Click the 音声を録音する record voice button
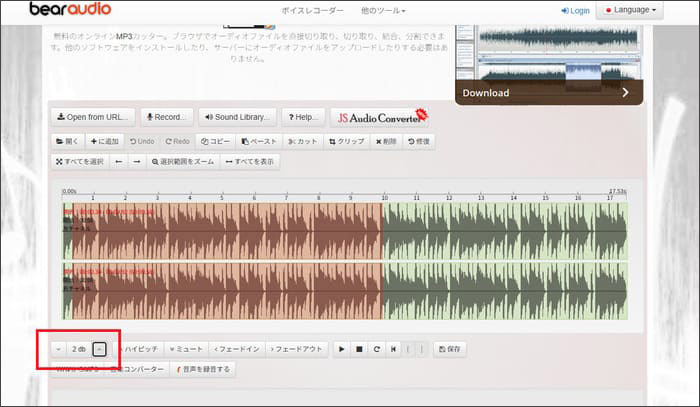This screenshot has width=700, height=407. [203, 370]
